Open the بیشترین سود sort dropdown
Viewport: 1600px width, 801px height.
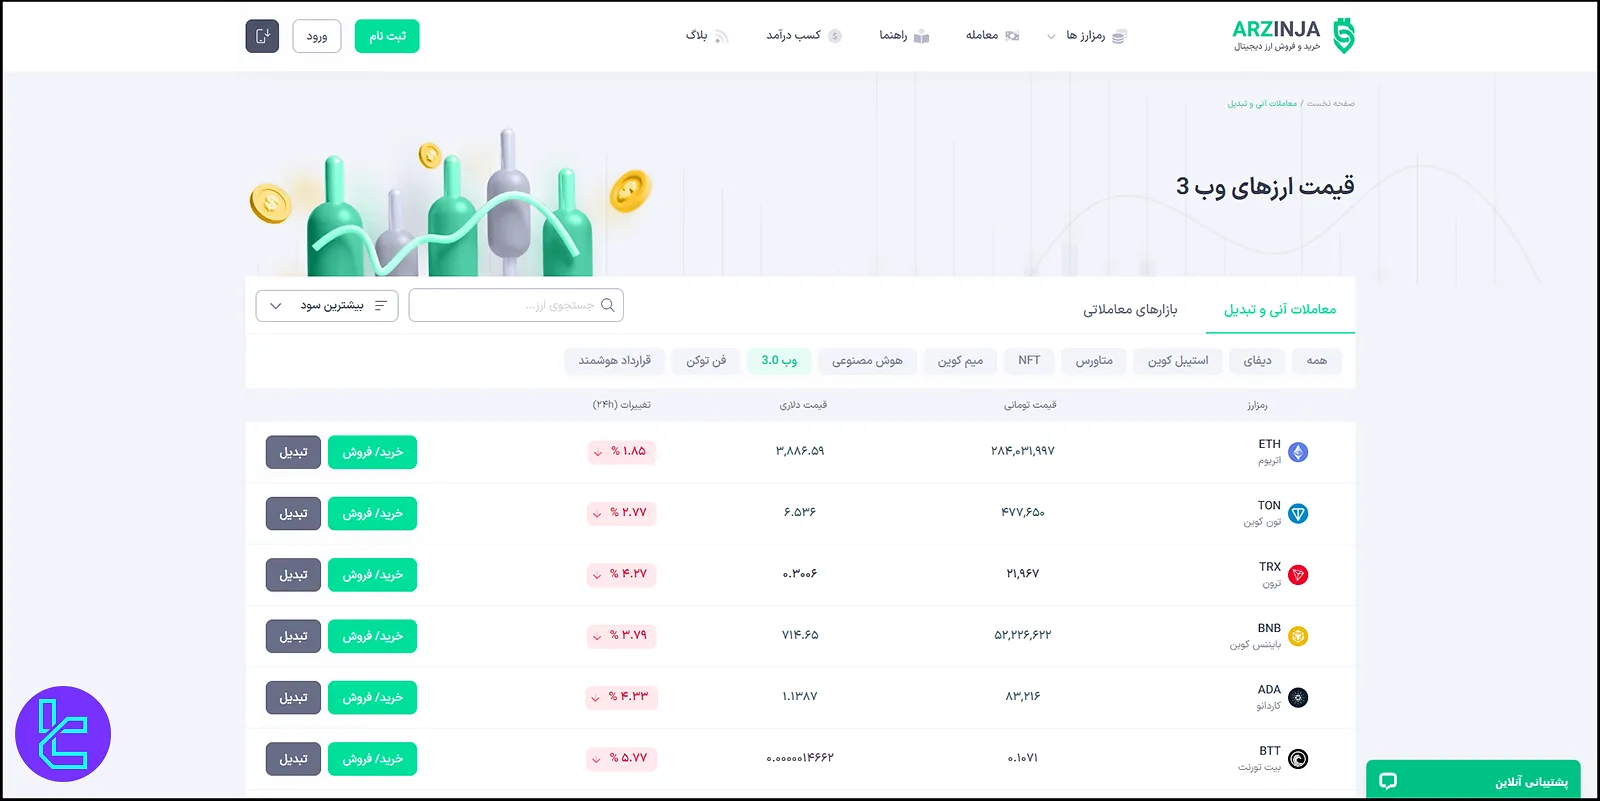[x=327, y=306]
